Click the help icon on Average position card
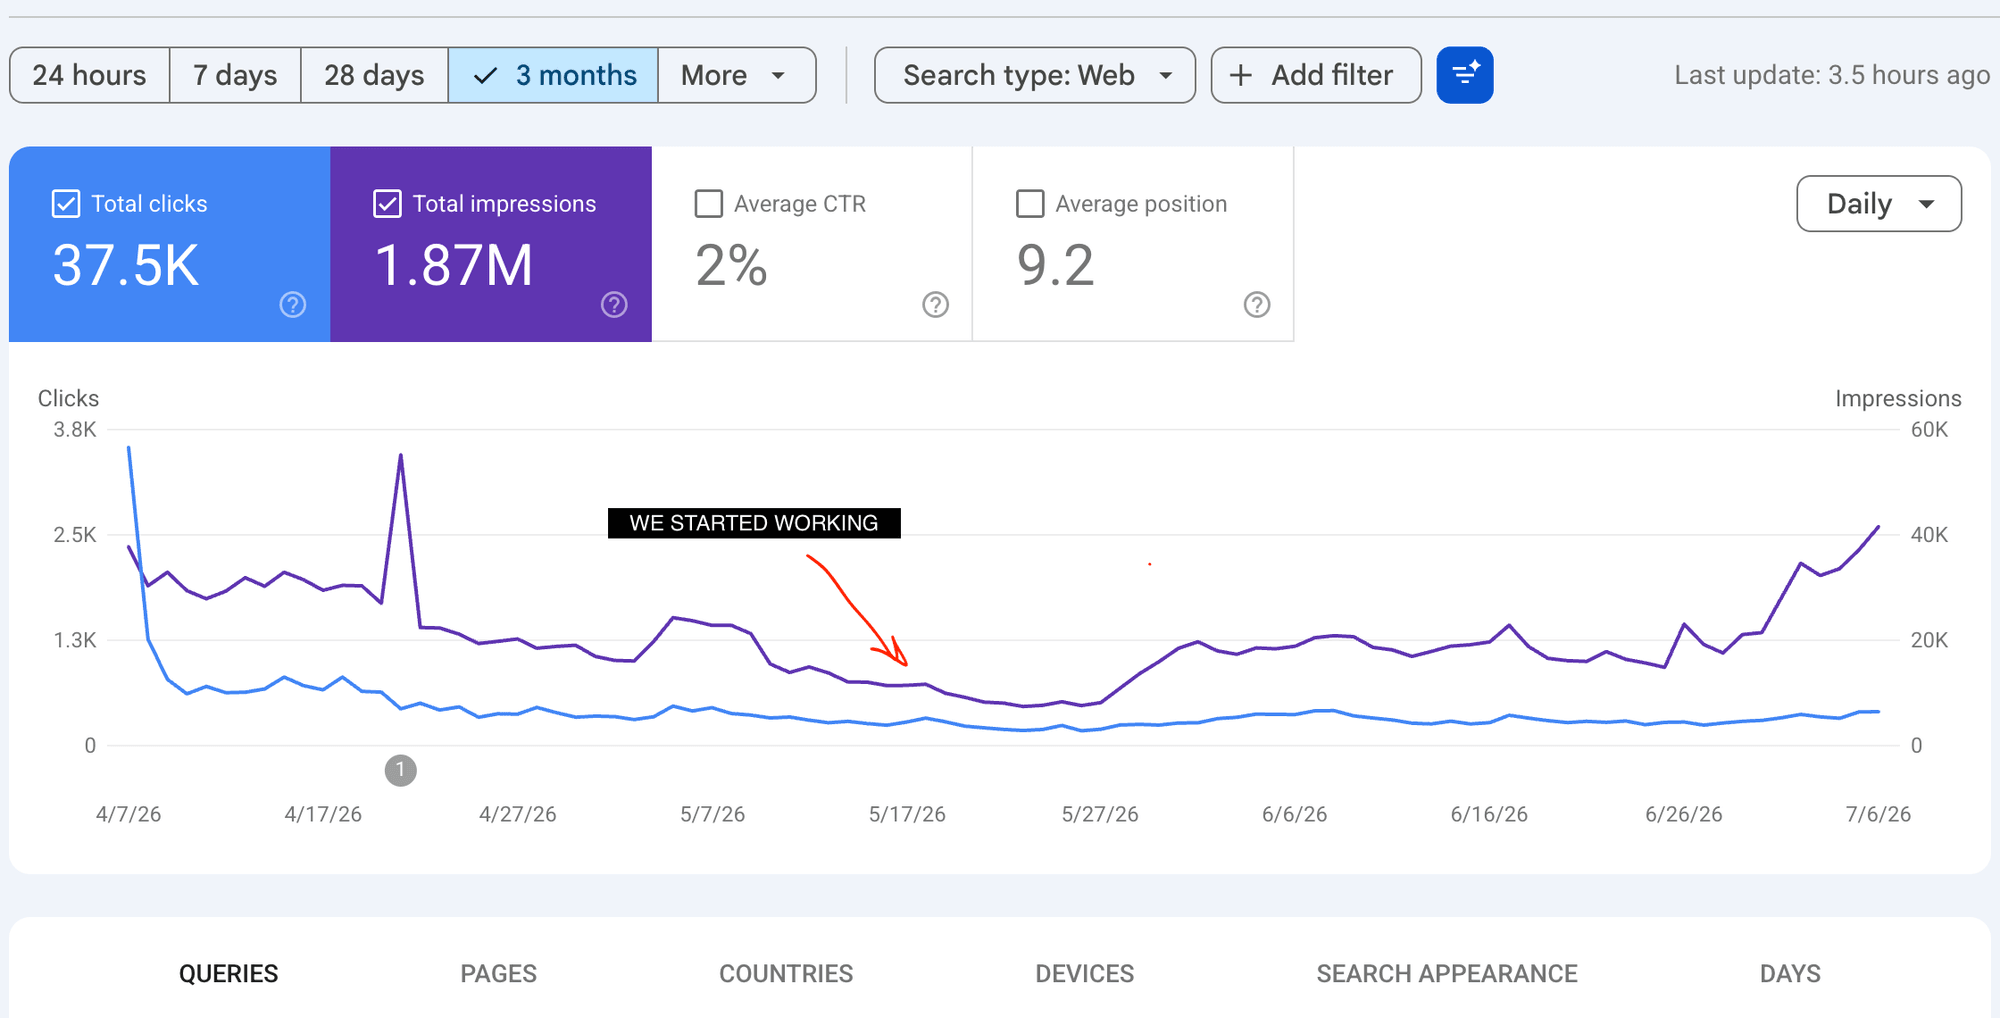This screenshot has height=1018, width=2000. coord(1257,304)
